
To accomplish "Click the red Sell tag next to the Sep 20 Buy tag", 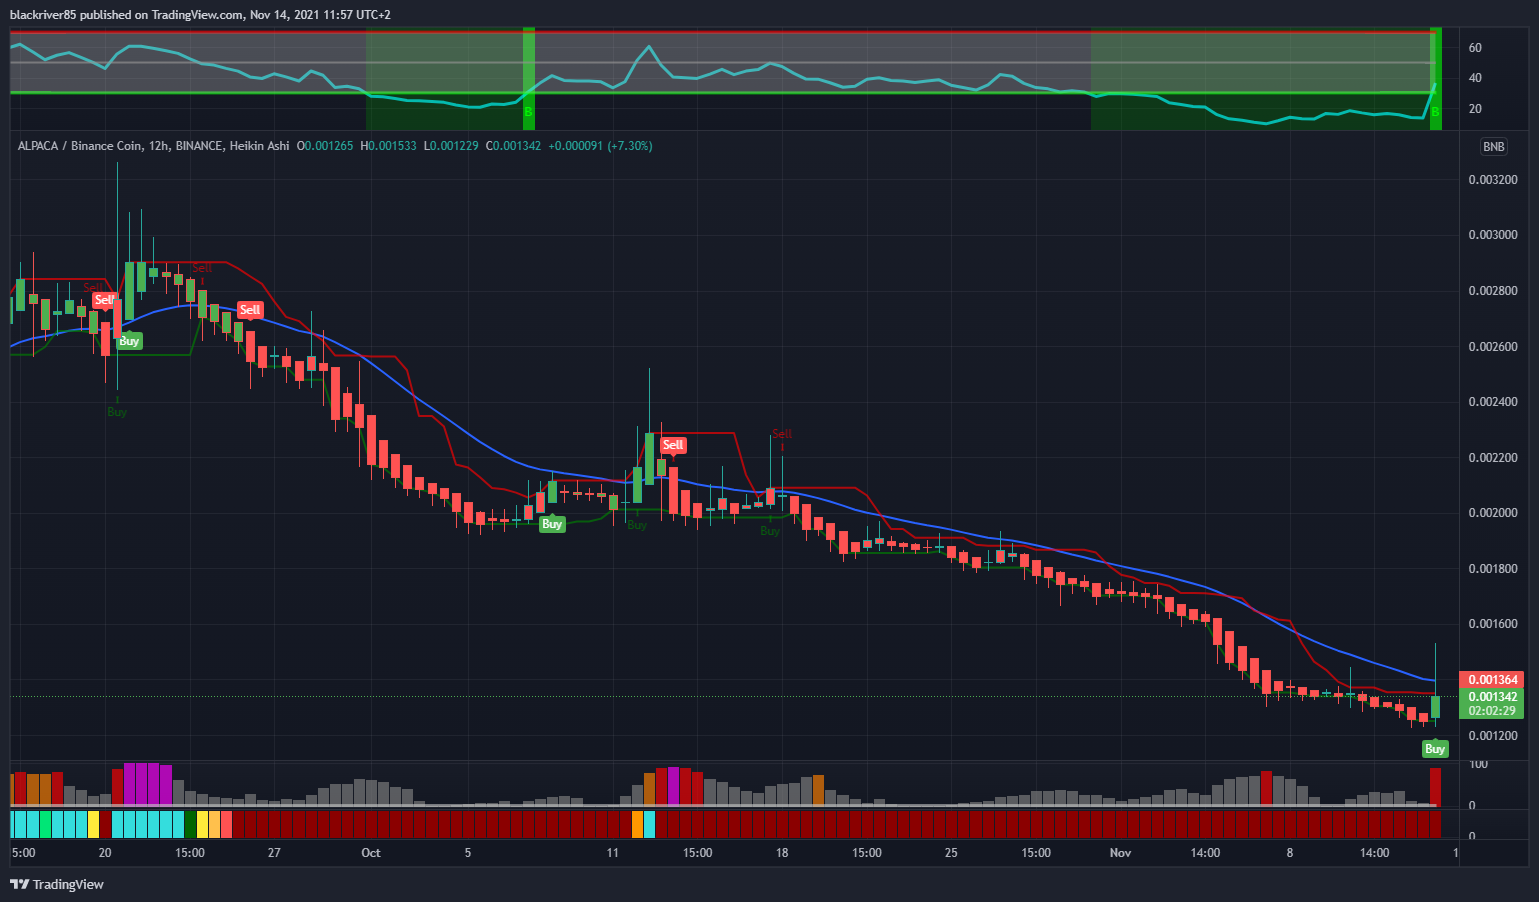I will pyautogui.click(x=104, y=300).
